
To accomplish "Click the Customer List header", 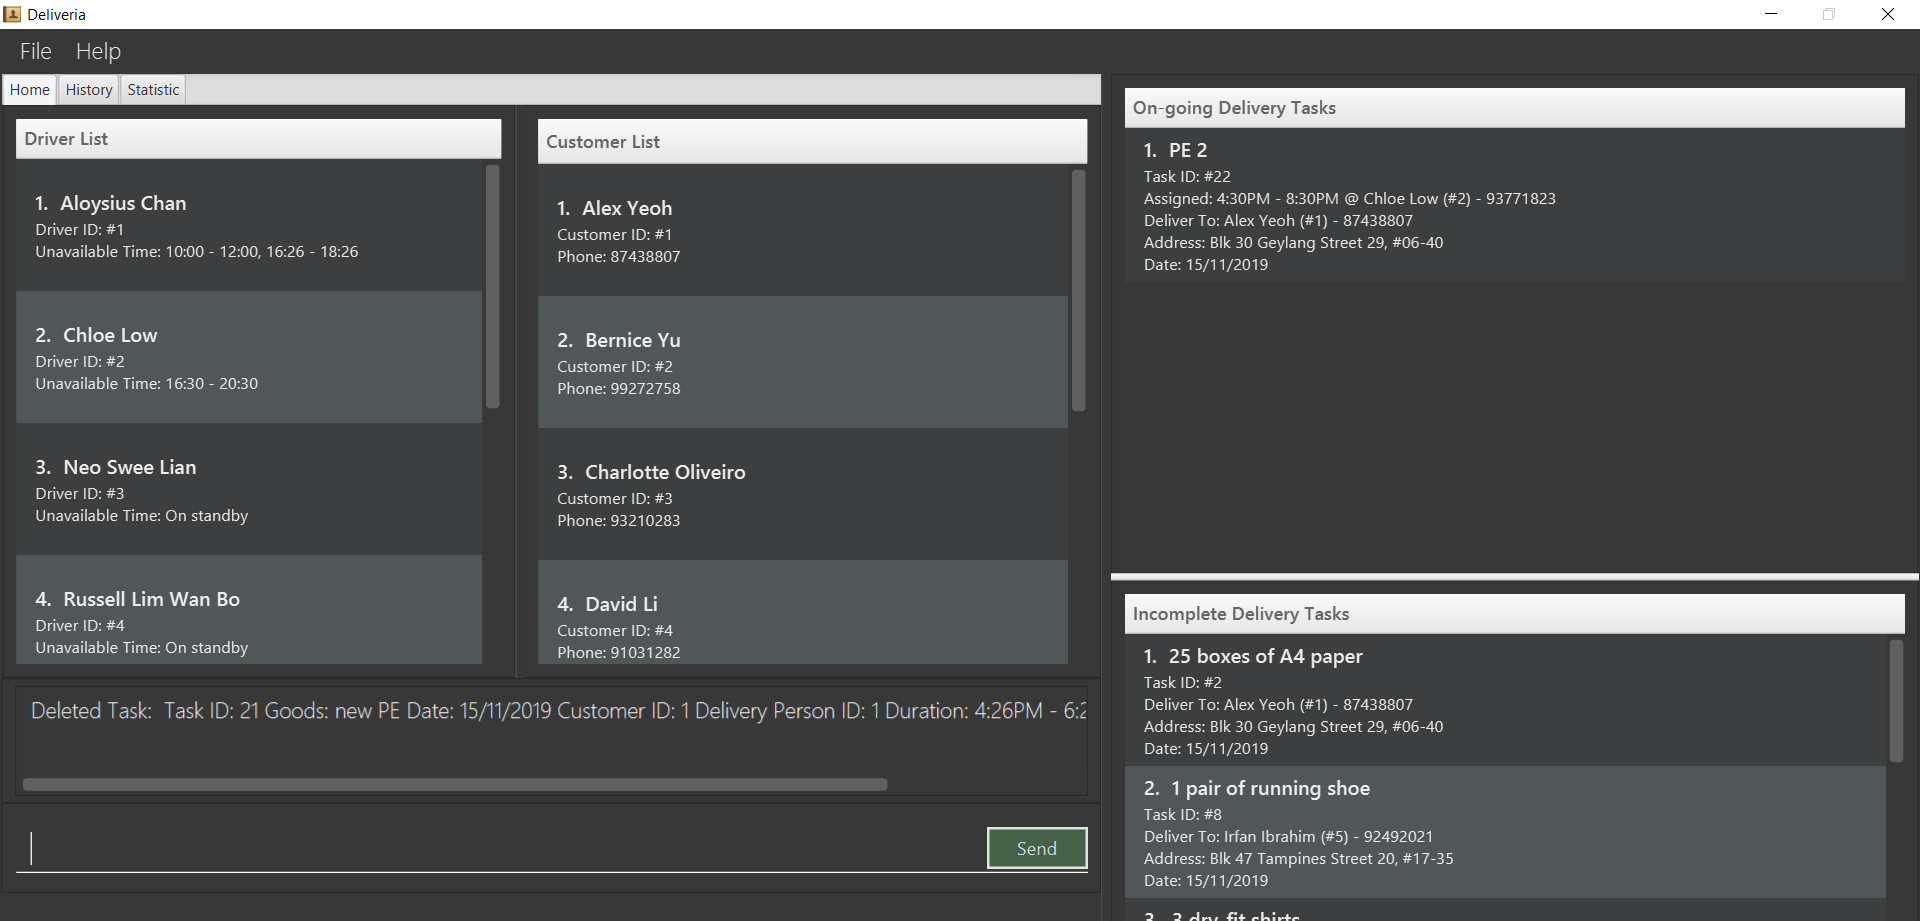I will click(812, 142).
